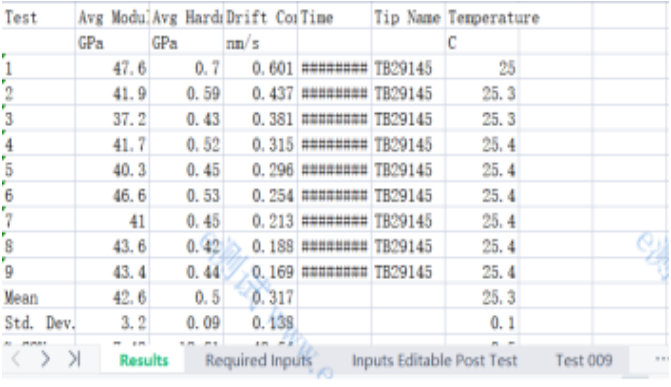This screenshot has width=671, height=387.
Task: Switch to the Test 009 tab
Action: 584,360
